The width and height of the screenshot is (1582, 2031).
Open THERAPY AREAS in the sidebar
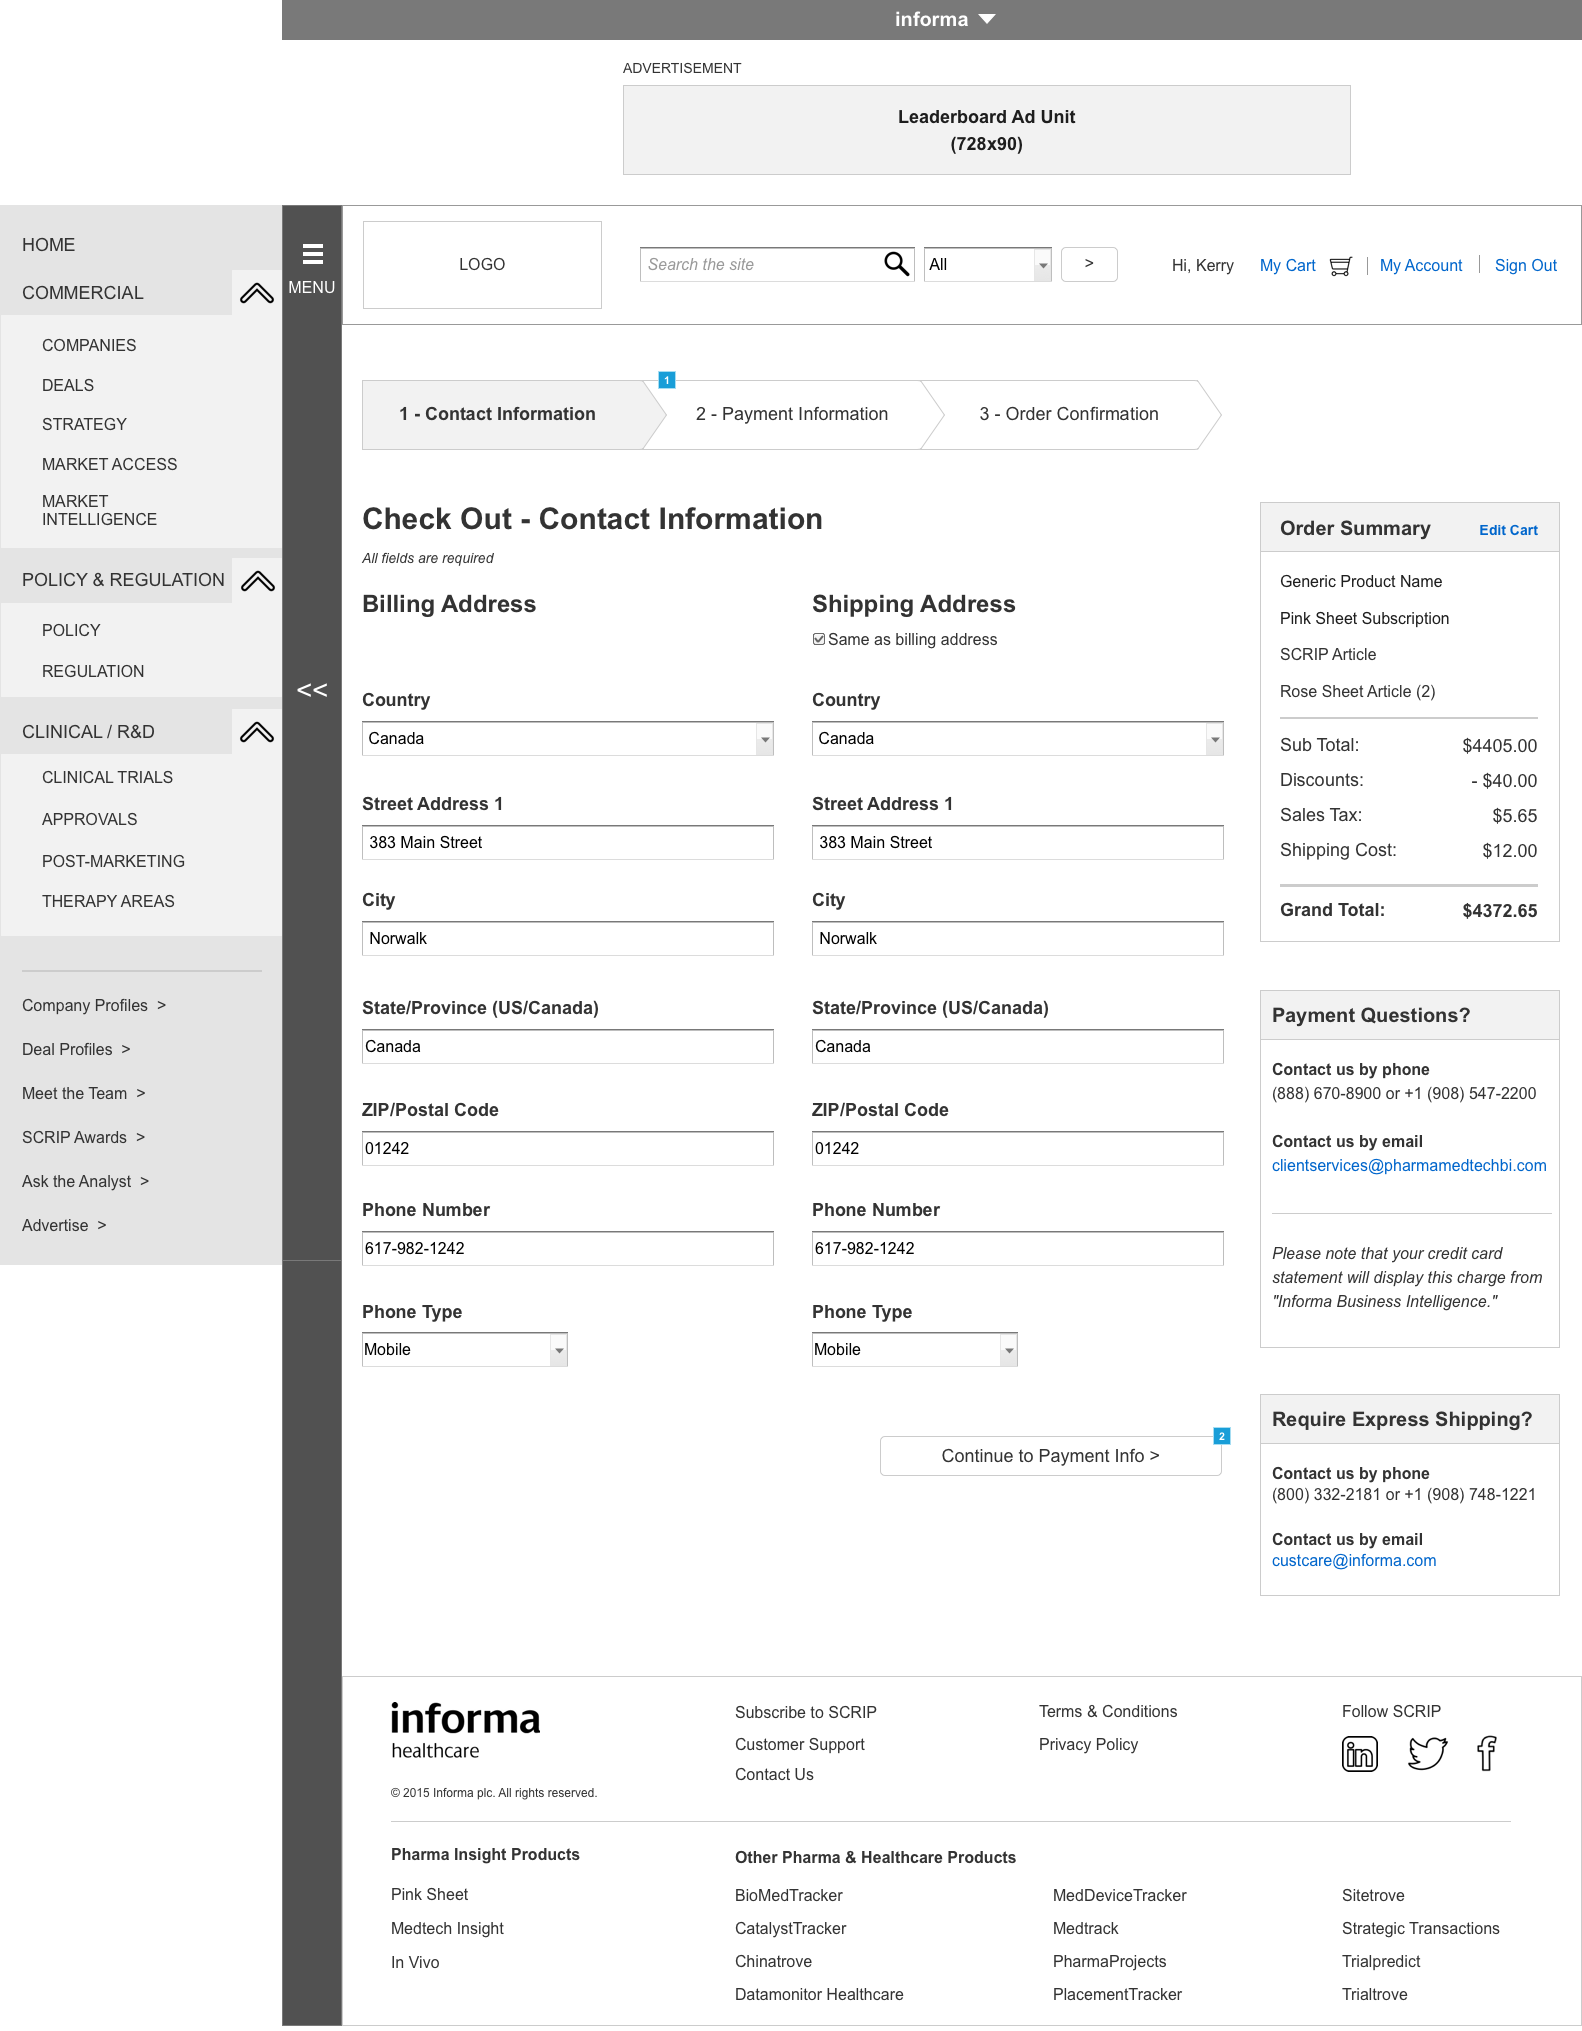[x=108, y=901]
